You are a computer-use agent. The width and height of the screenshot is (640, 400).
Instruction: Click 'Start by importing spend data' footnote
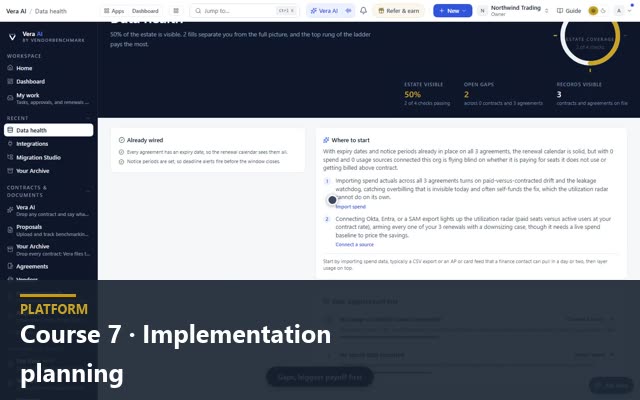click(465, 264)
